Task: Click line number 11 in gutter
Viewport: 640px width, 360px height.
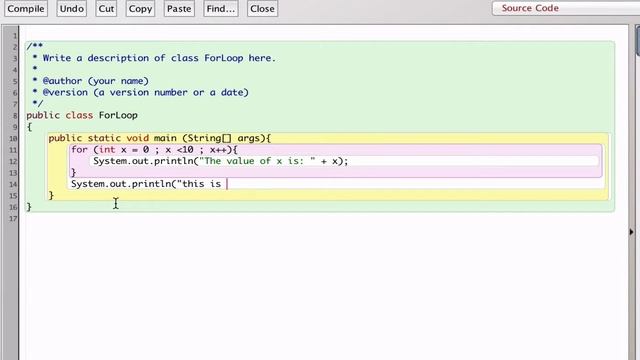Action: 13,150
